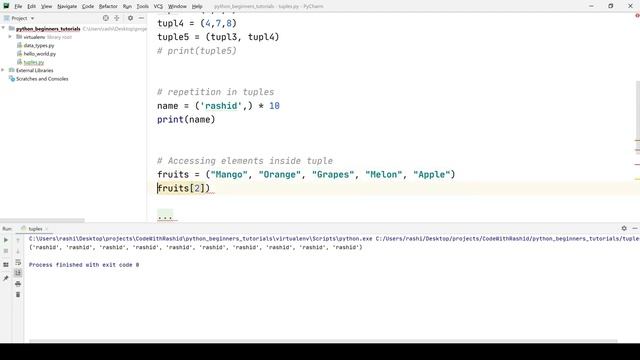Click the '# print(tuple5)' comment line
Image resolution: width=640 pixels, height=360 pixels.
coord(197,51)
